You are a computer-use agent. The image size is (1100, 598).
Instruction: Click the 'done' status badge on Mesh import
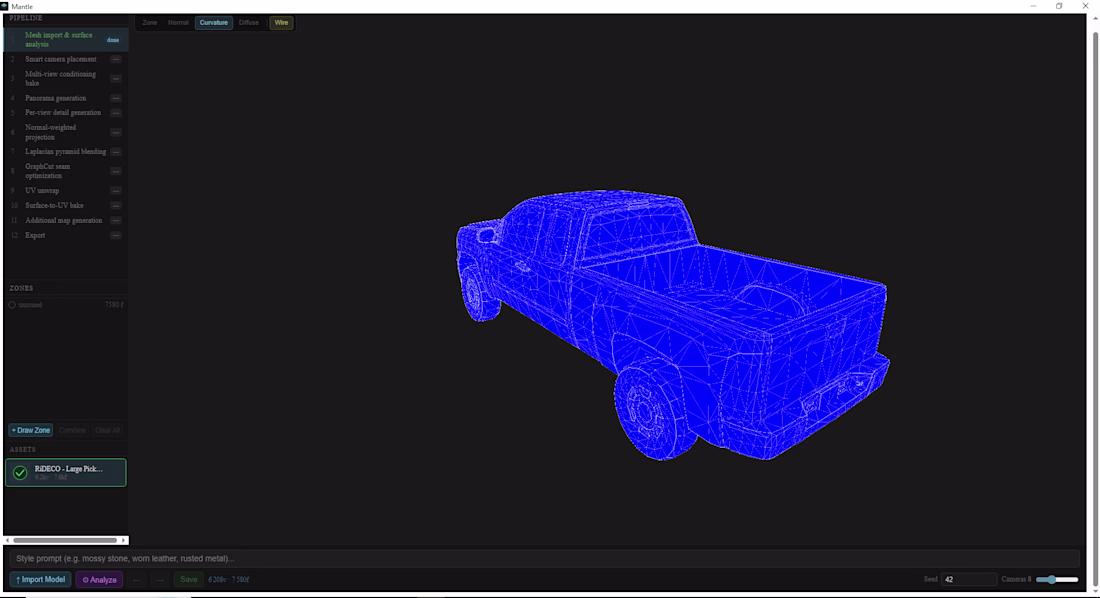tap(113, 40)
